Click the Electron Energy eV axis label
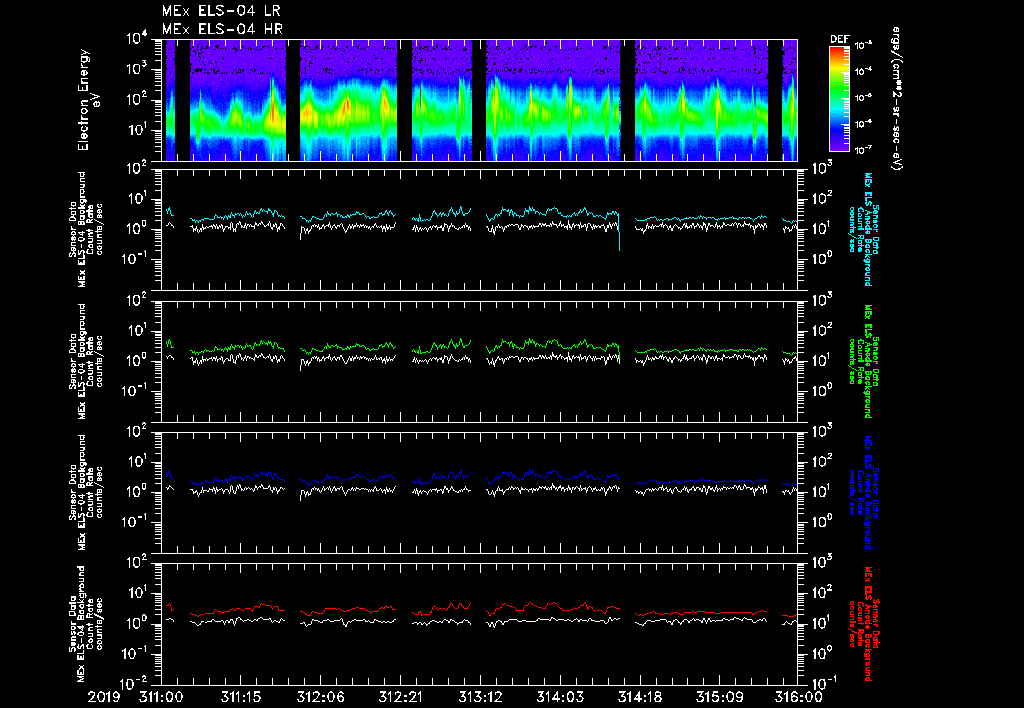Image resolution: width=1024 pixels, height=708 pixels. pyautogui.click(x=86, y=100)
